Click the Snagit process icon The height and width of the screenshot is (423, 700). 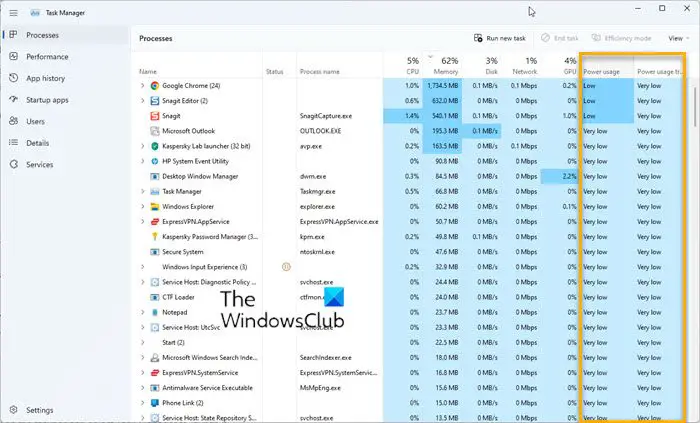click(x=154, y=116)
